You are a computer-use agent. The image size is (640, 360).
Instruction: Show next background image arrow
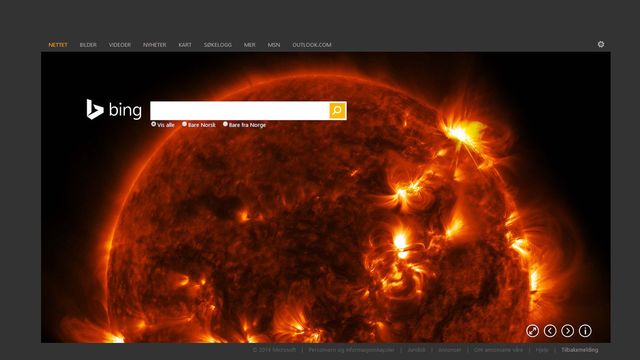tap(567, 331)
